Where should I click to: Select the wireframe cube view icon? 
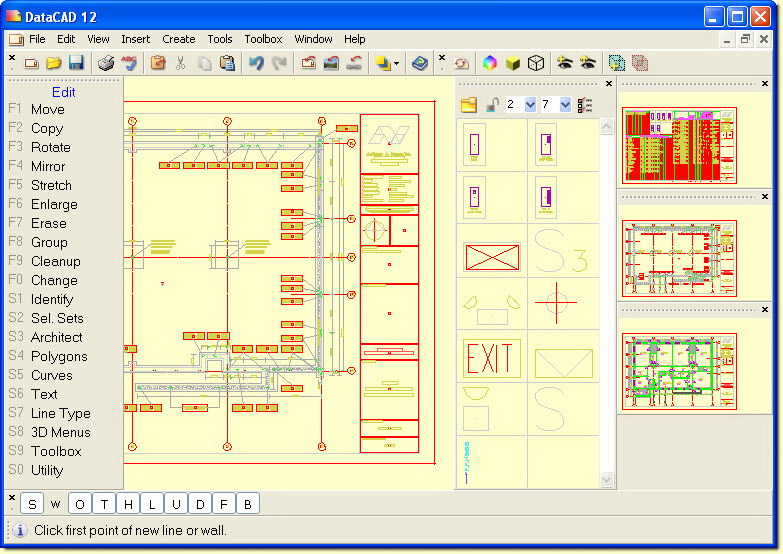click(x=536, y=63)
